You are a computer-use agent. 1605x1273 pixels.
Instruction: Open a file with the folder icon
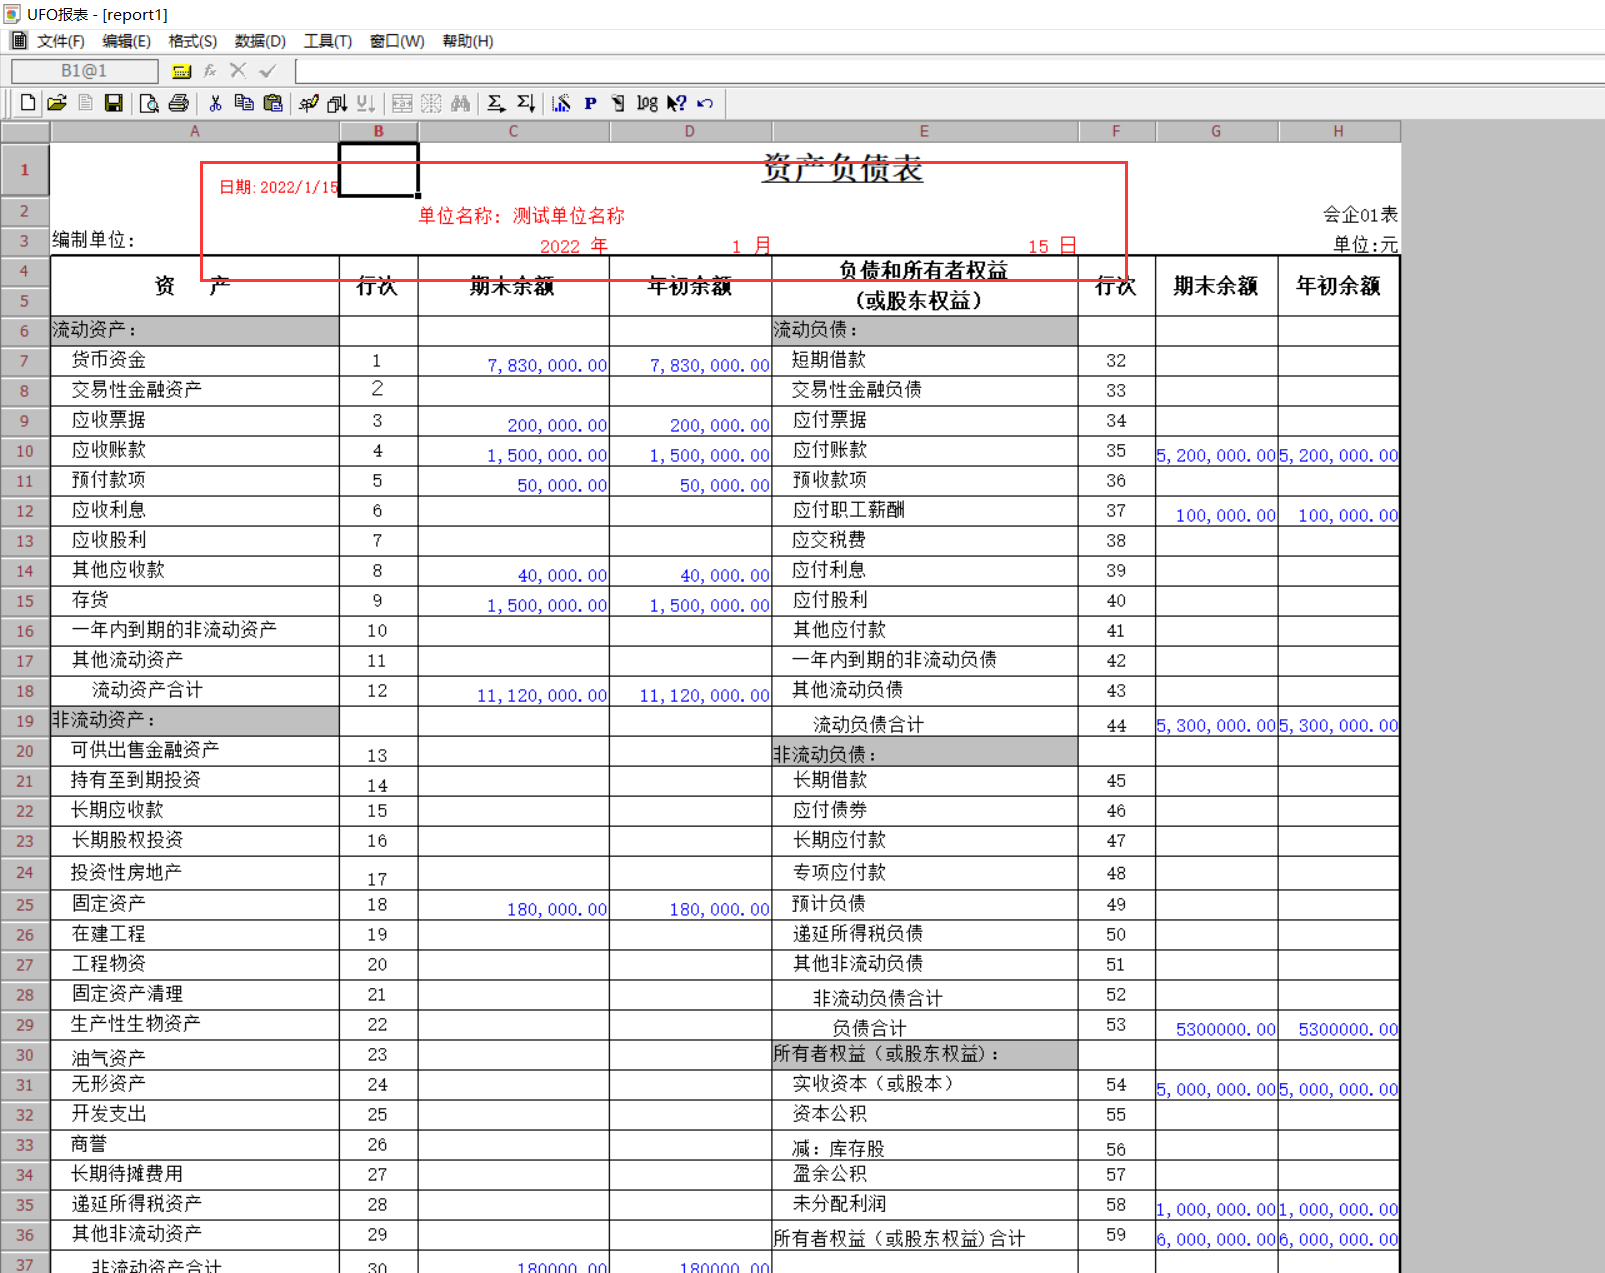pyautogui.click(x=57, y=103)
